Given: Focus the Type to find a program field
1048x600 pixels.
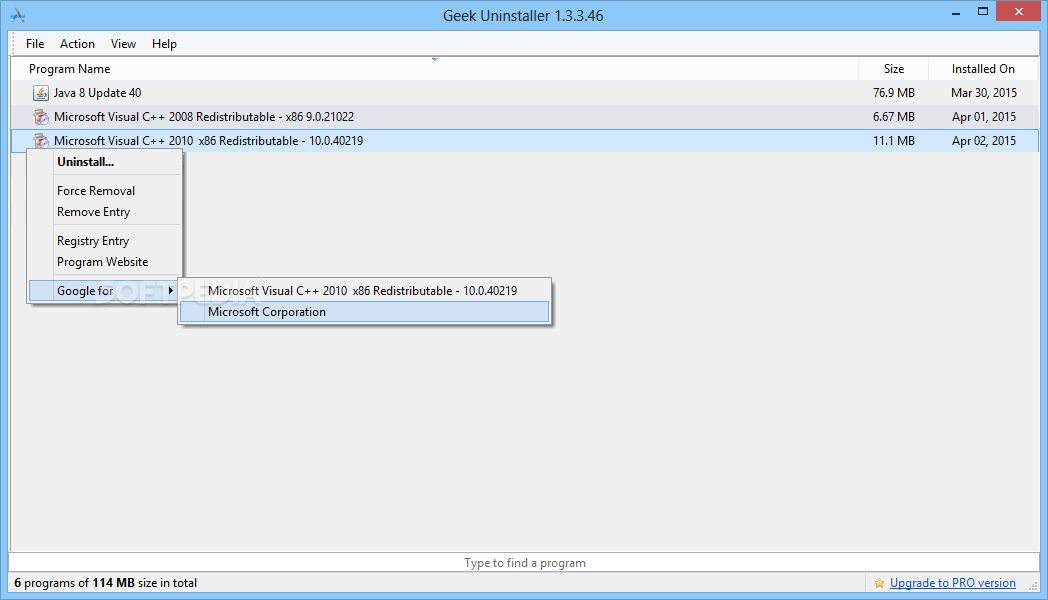Looking at the screenshot, I should coord(524,563).
